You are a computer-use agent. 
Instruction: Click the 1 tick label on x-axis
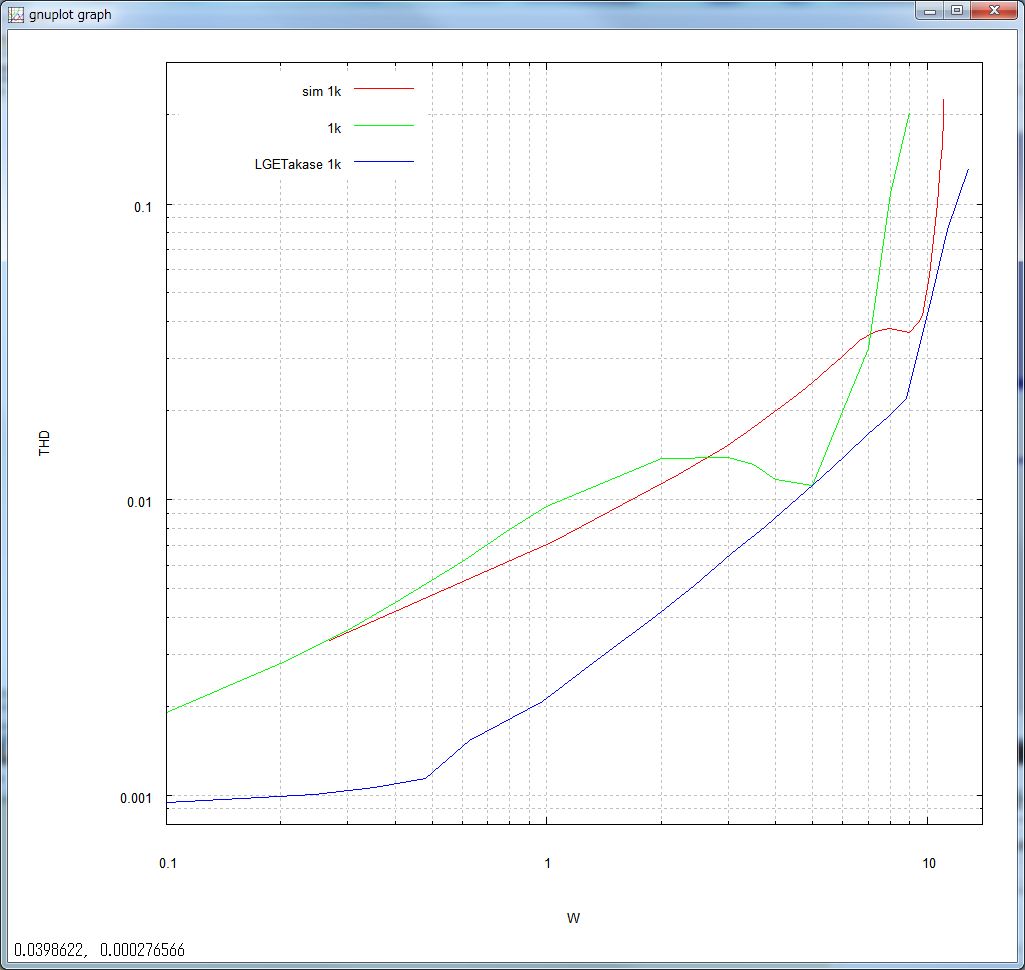tap(547, 862)
